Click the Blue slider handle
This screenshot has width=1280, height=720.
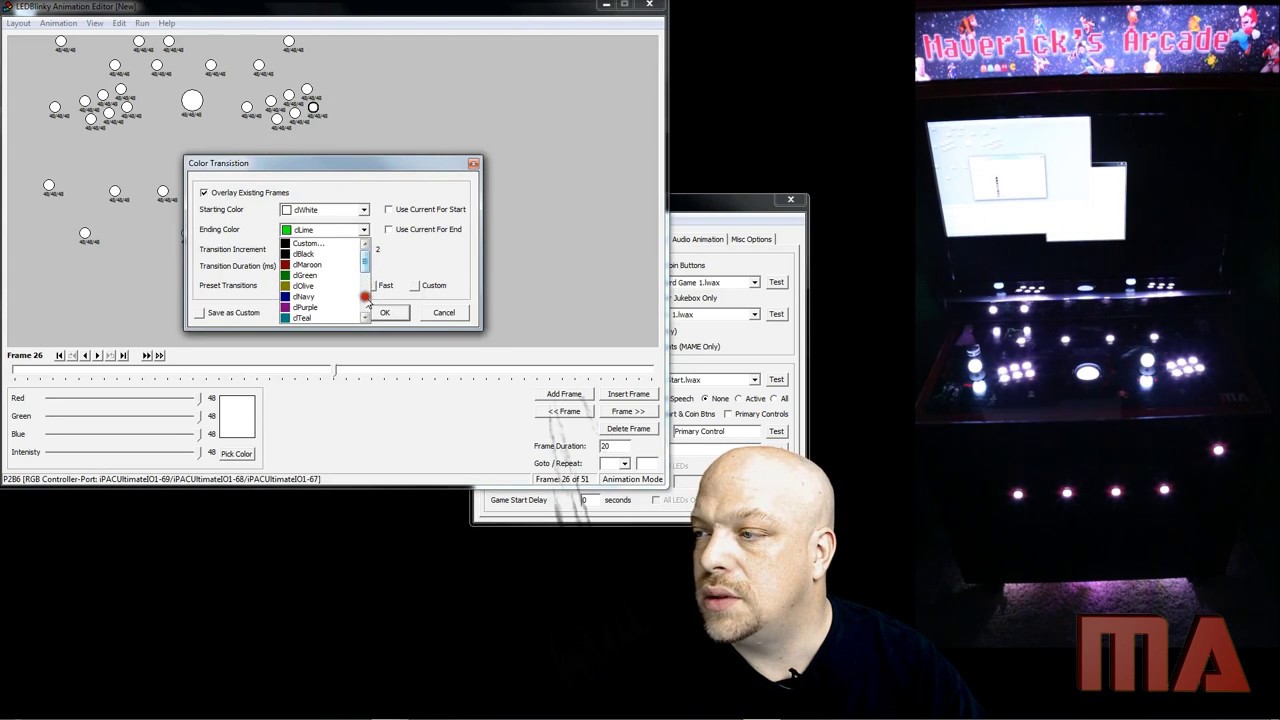point(199,434)
